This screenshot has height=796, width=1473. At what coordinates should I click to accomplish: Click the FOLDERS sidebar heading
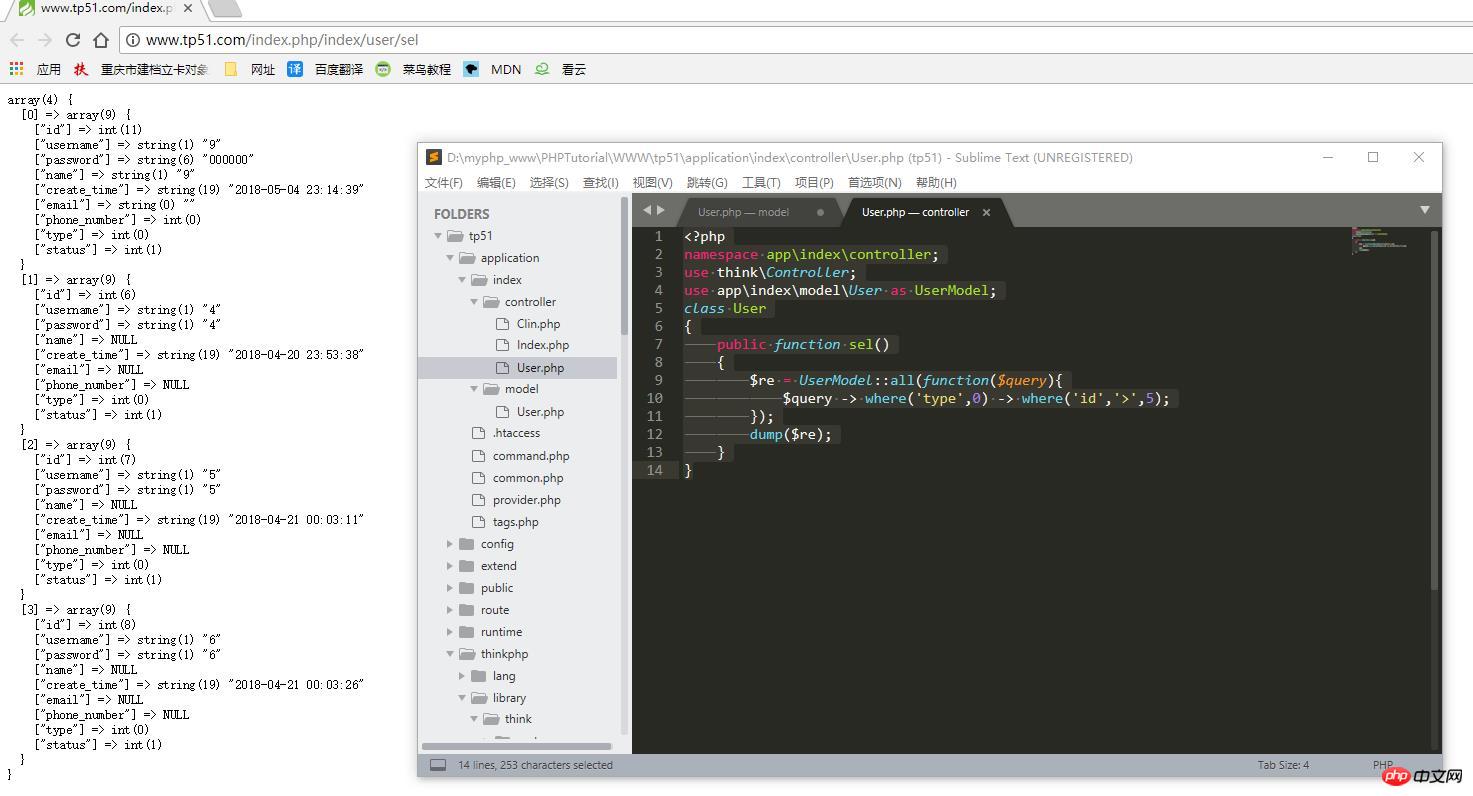(462, 214)
